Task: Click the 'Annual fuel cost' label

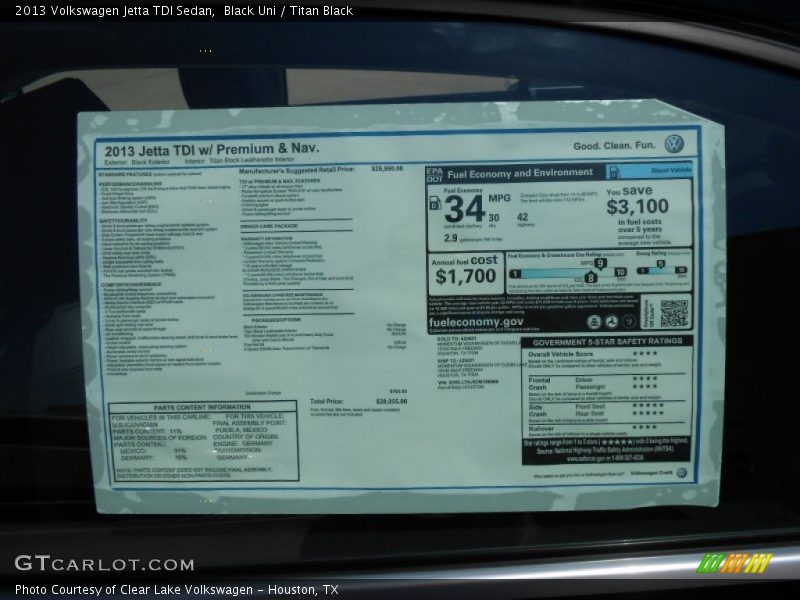Action: (x=464, y=261)
